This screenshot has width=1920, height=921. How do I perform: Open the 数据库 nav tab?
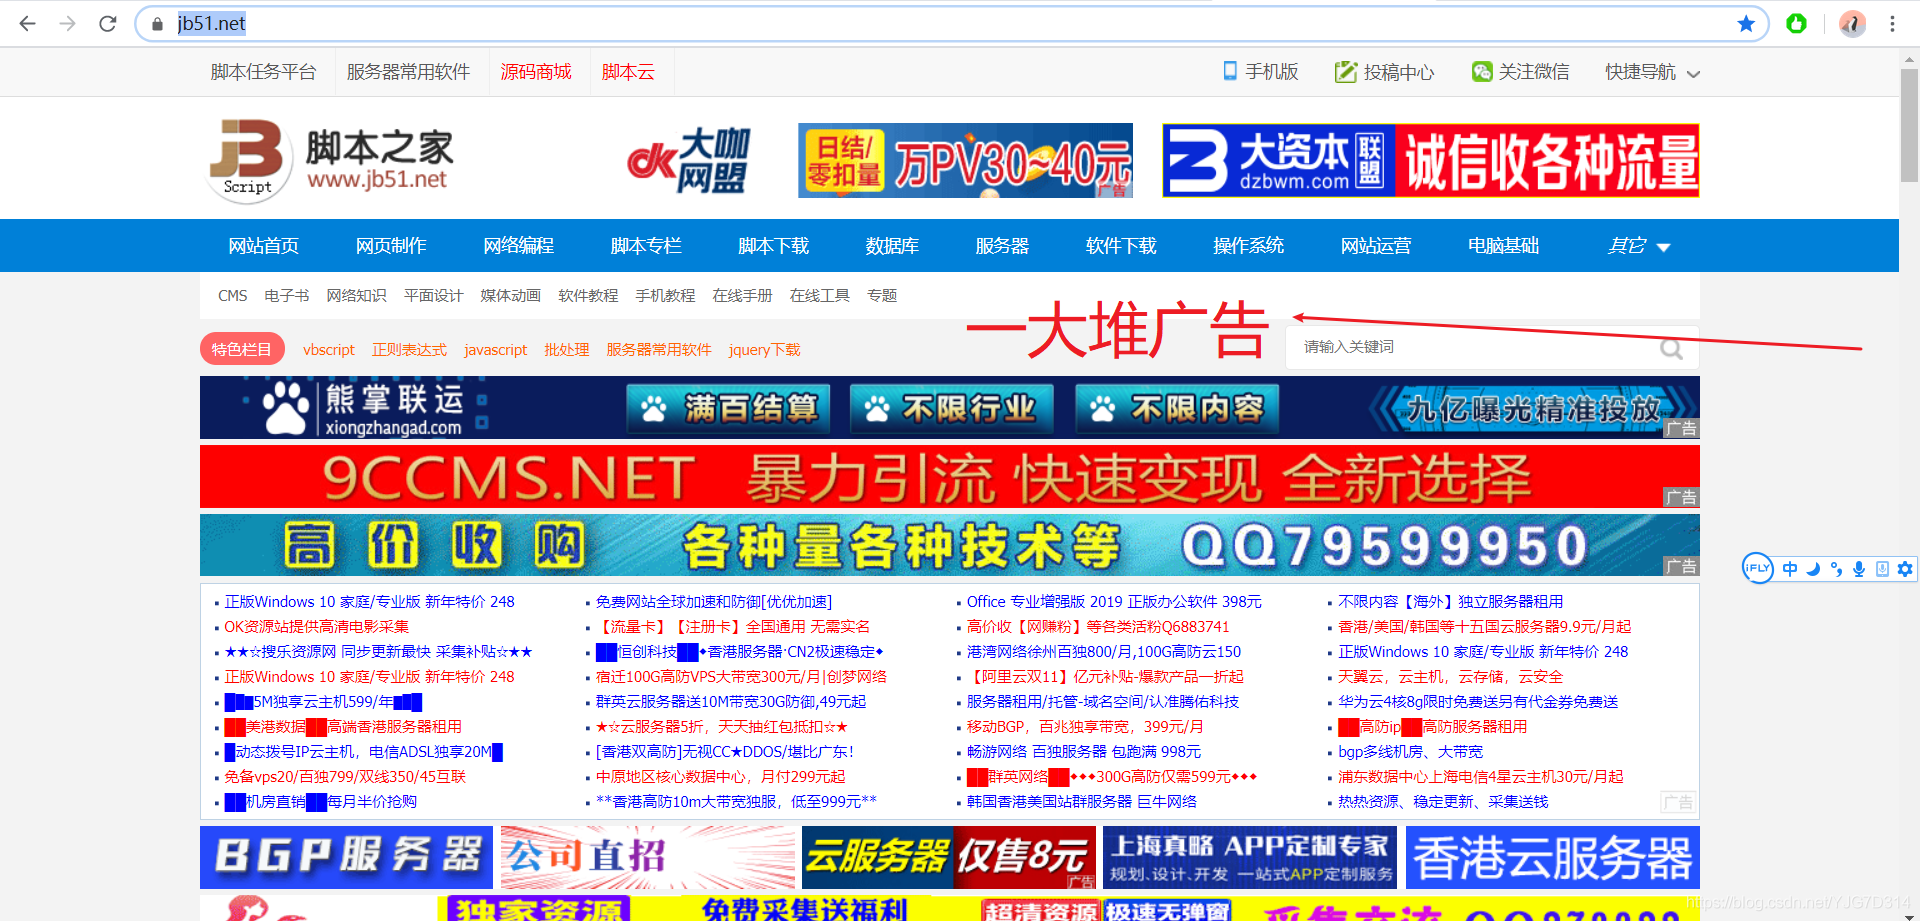pyautogui.click(x=892, y=246)
